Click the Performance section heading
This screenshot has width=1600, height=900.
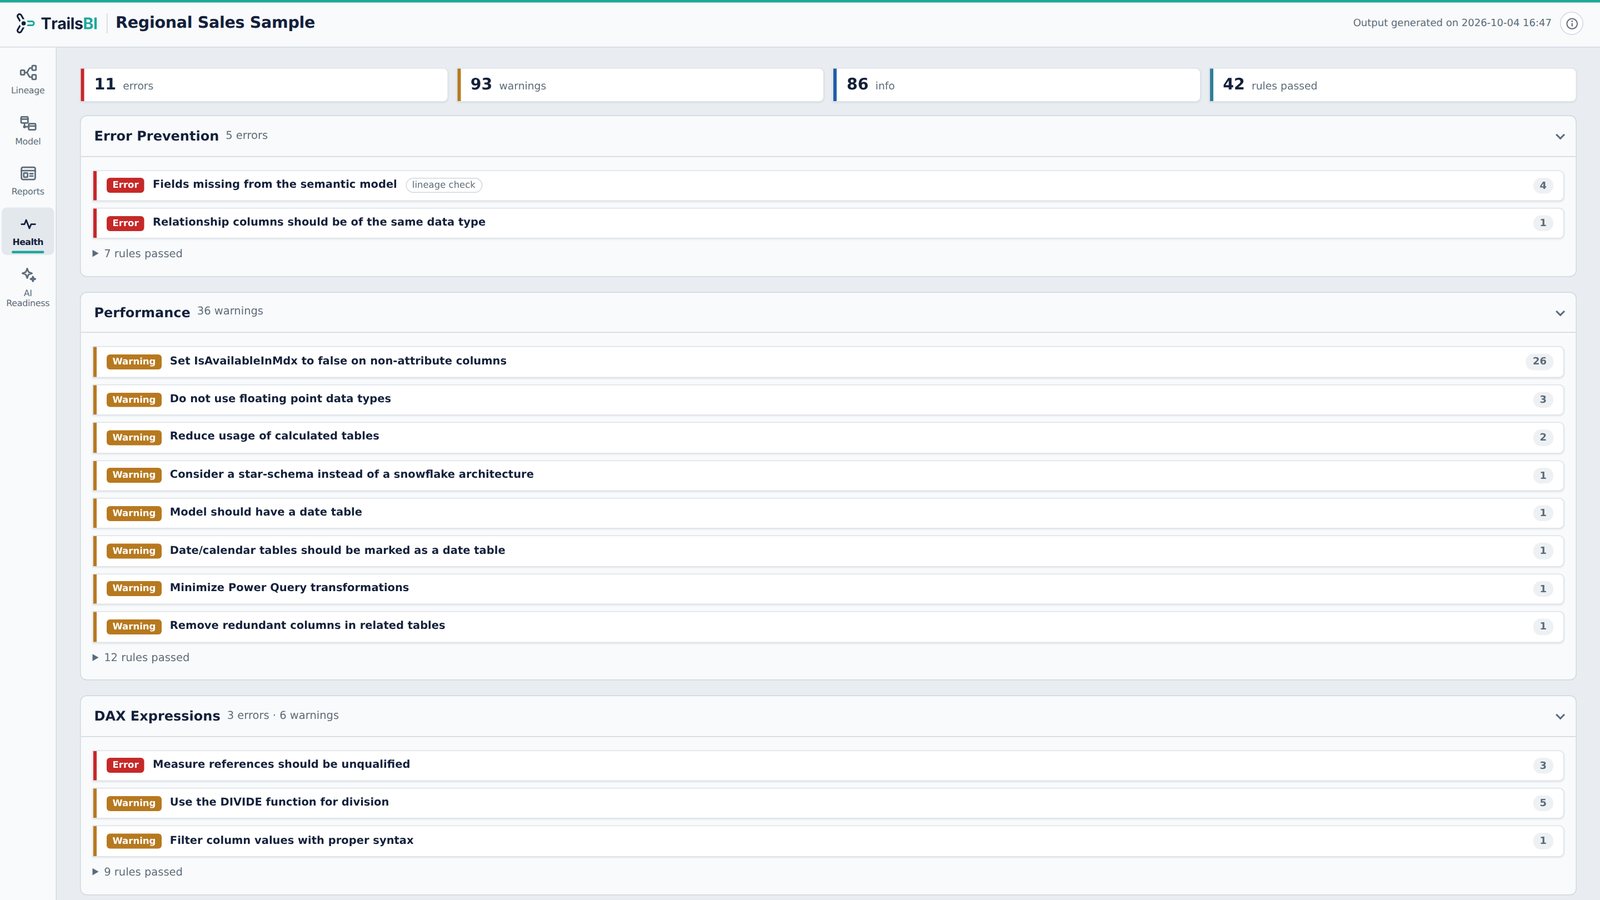(x=142, y=313)
